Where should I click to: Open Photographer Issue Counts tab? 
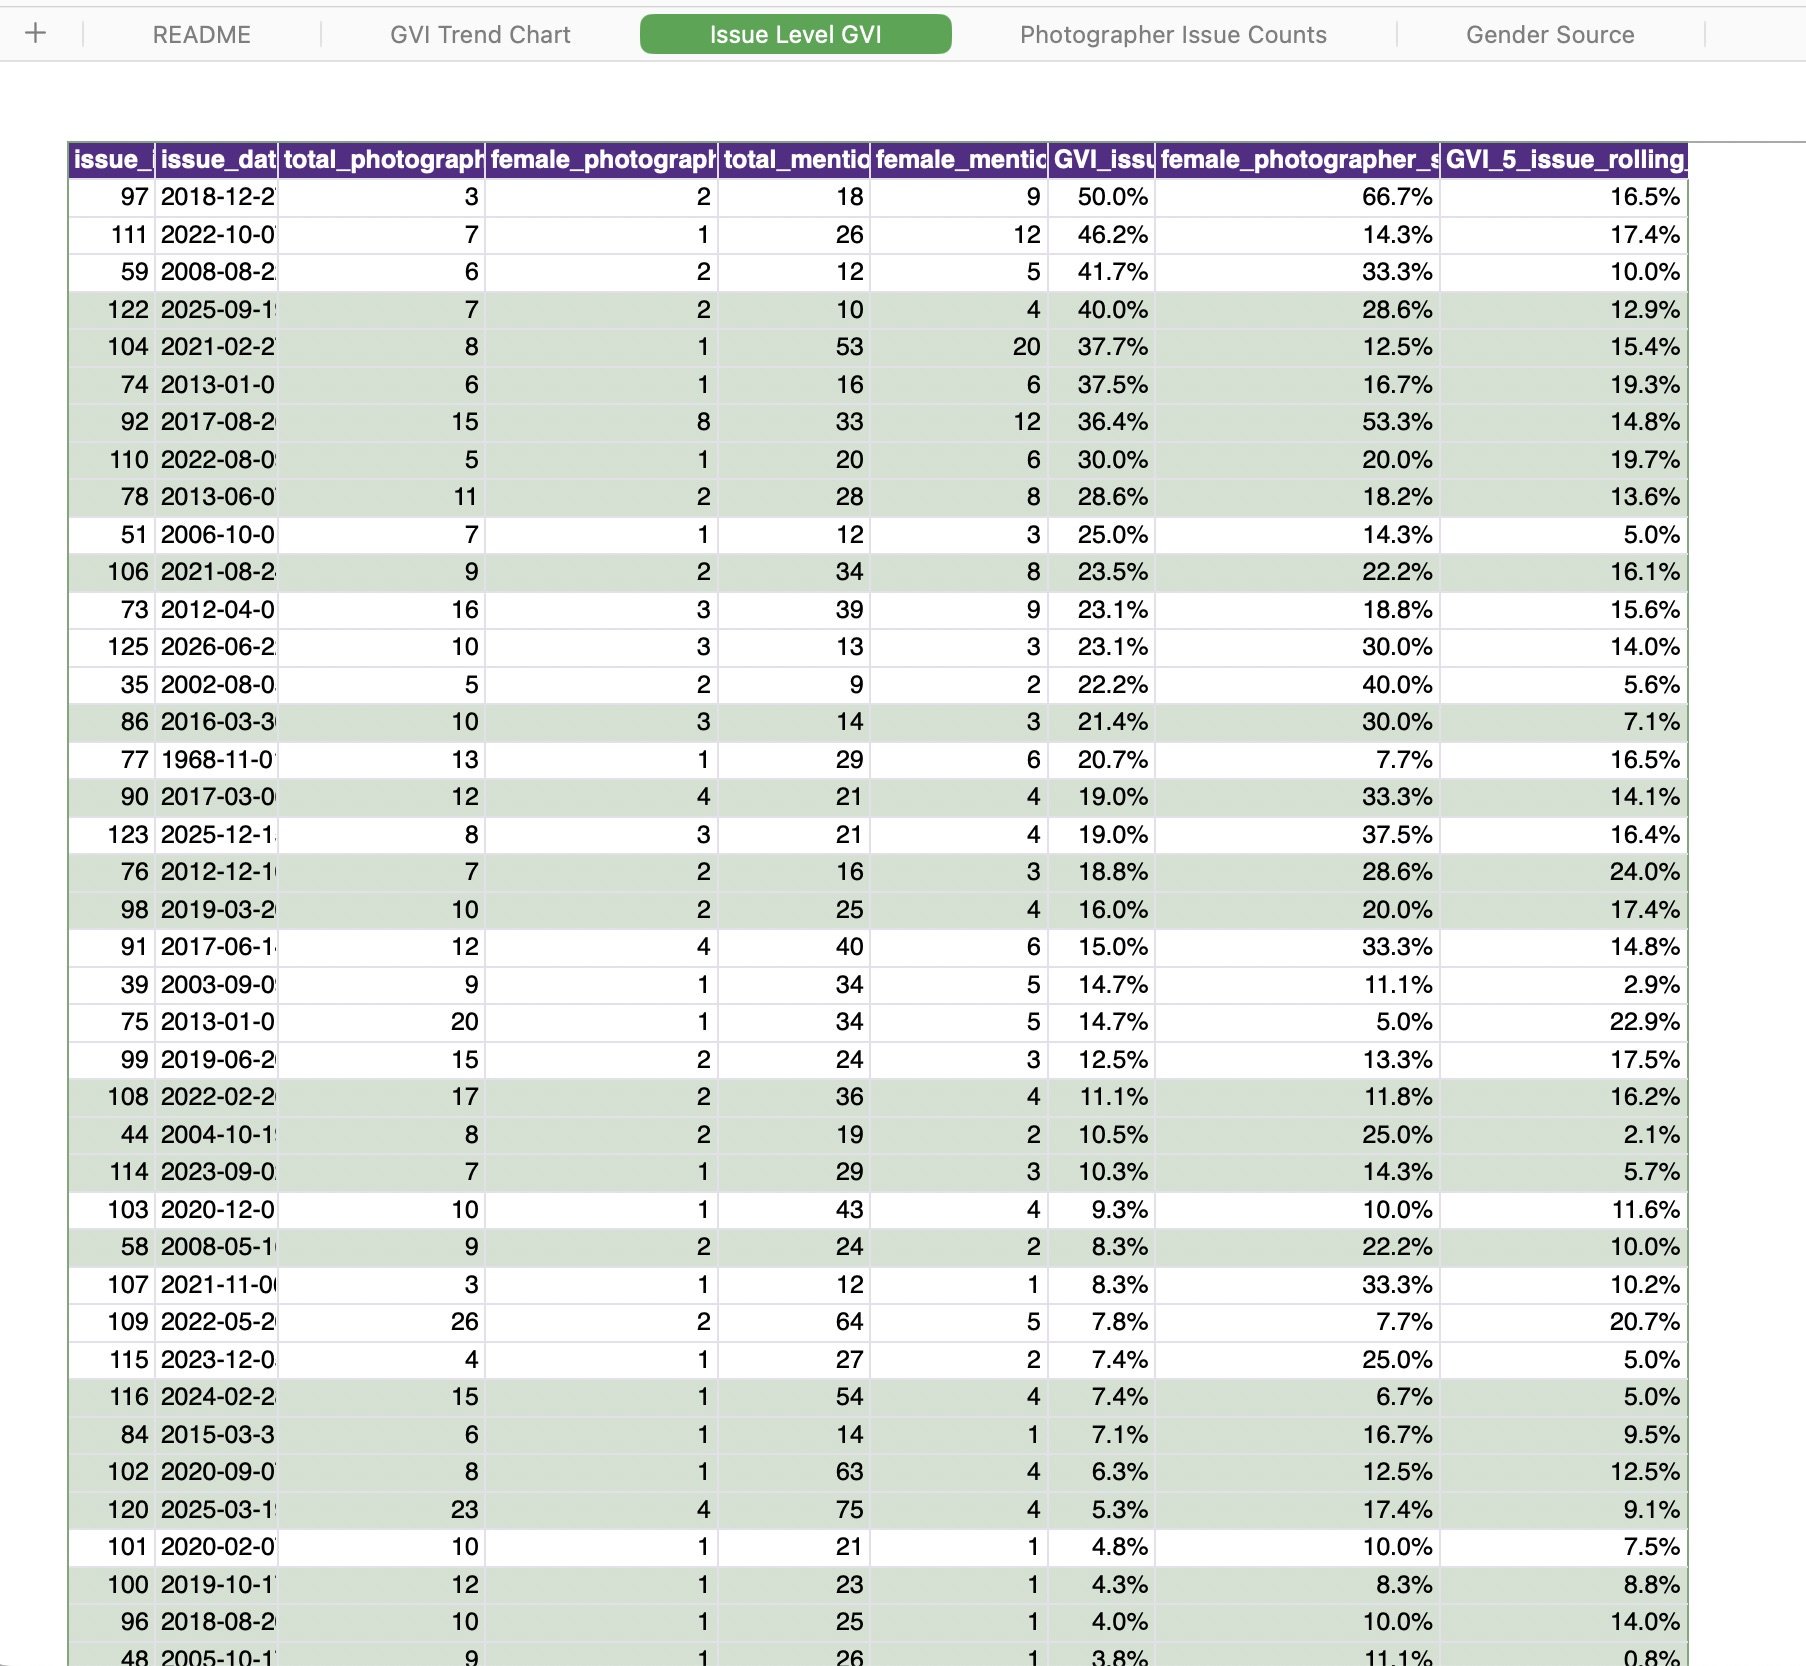[1173, 34]
